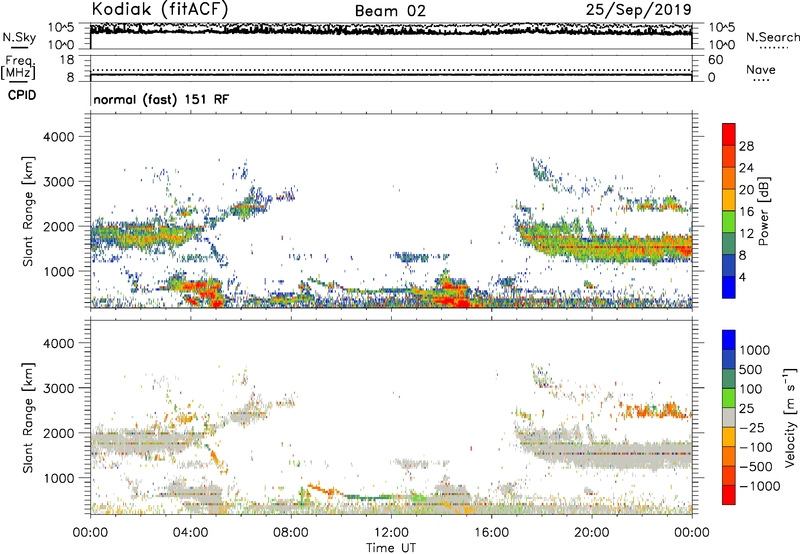Click the dotted line sample under N.Search
This screenshot has height=554, width=800.
tap(774, 48)
